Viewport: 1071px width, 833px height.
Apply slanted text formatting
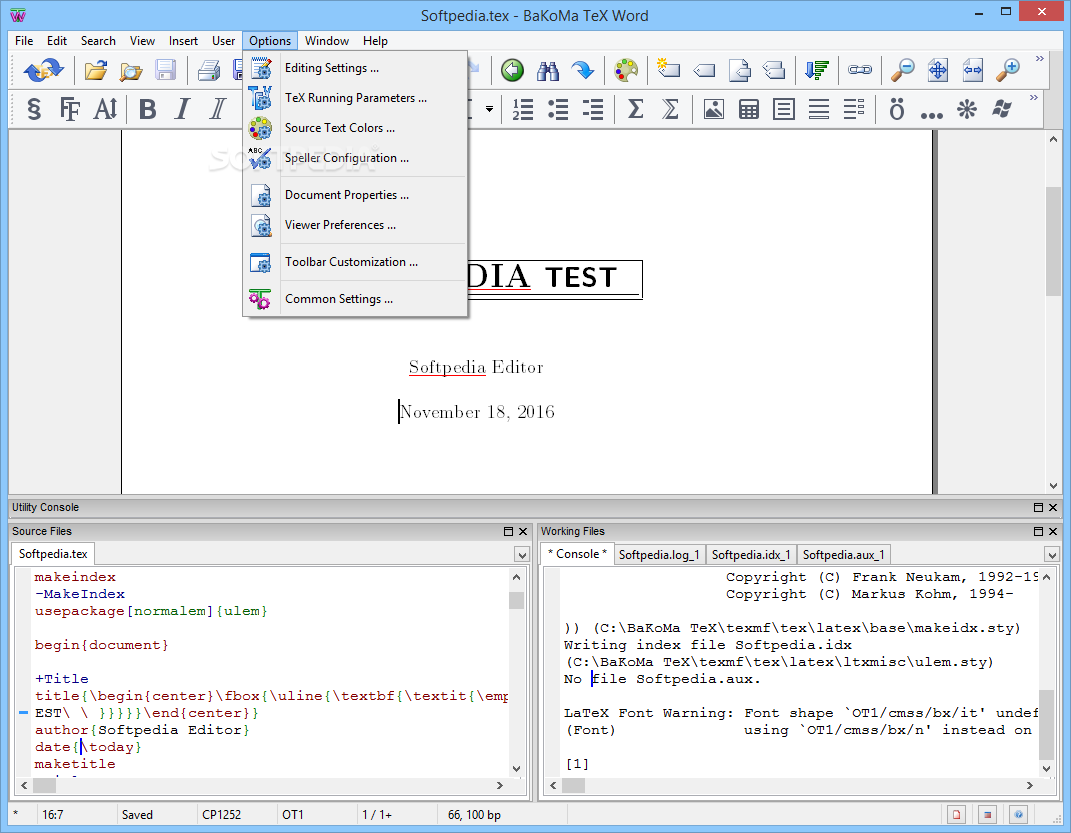pos(217,109)
